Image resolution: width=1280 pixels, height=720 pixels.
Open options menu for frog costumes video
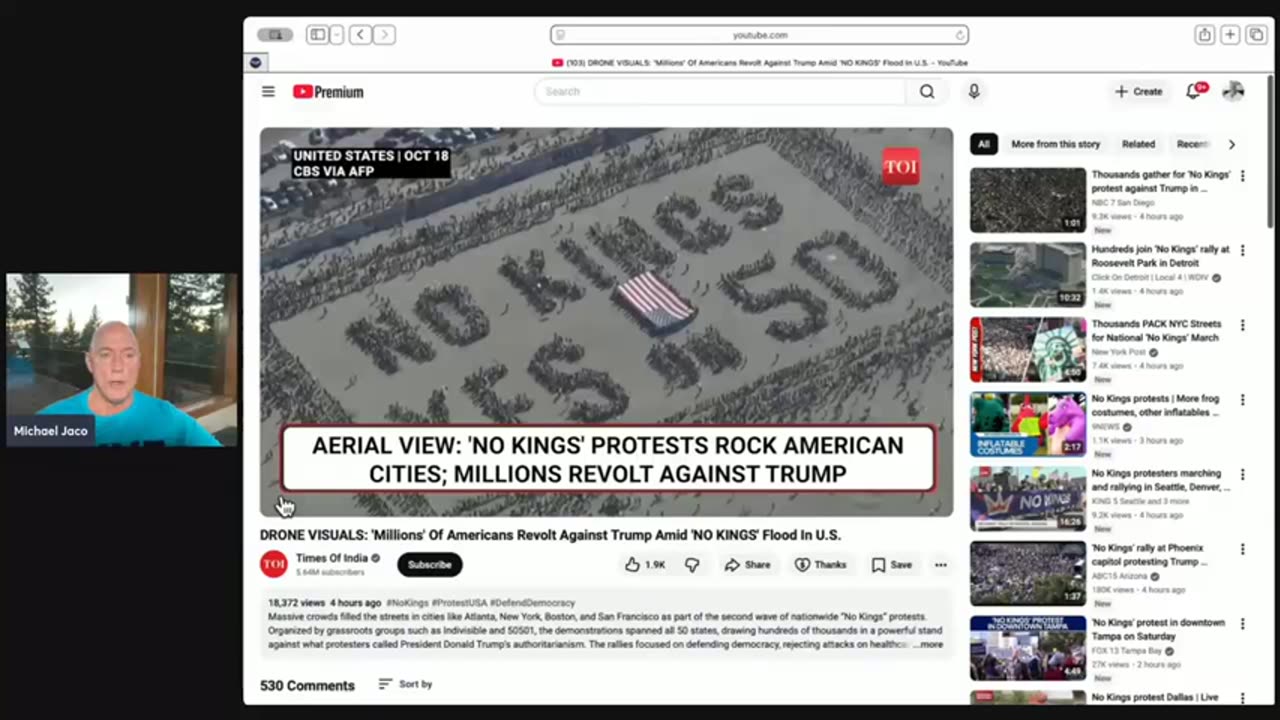(x=1243, y=400)
